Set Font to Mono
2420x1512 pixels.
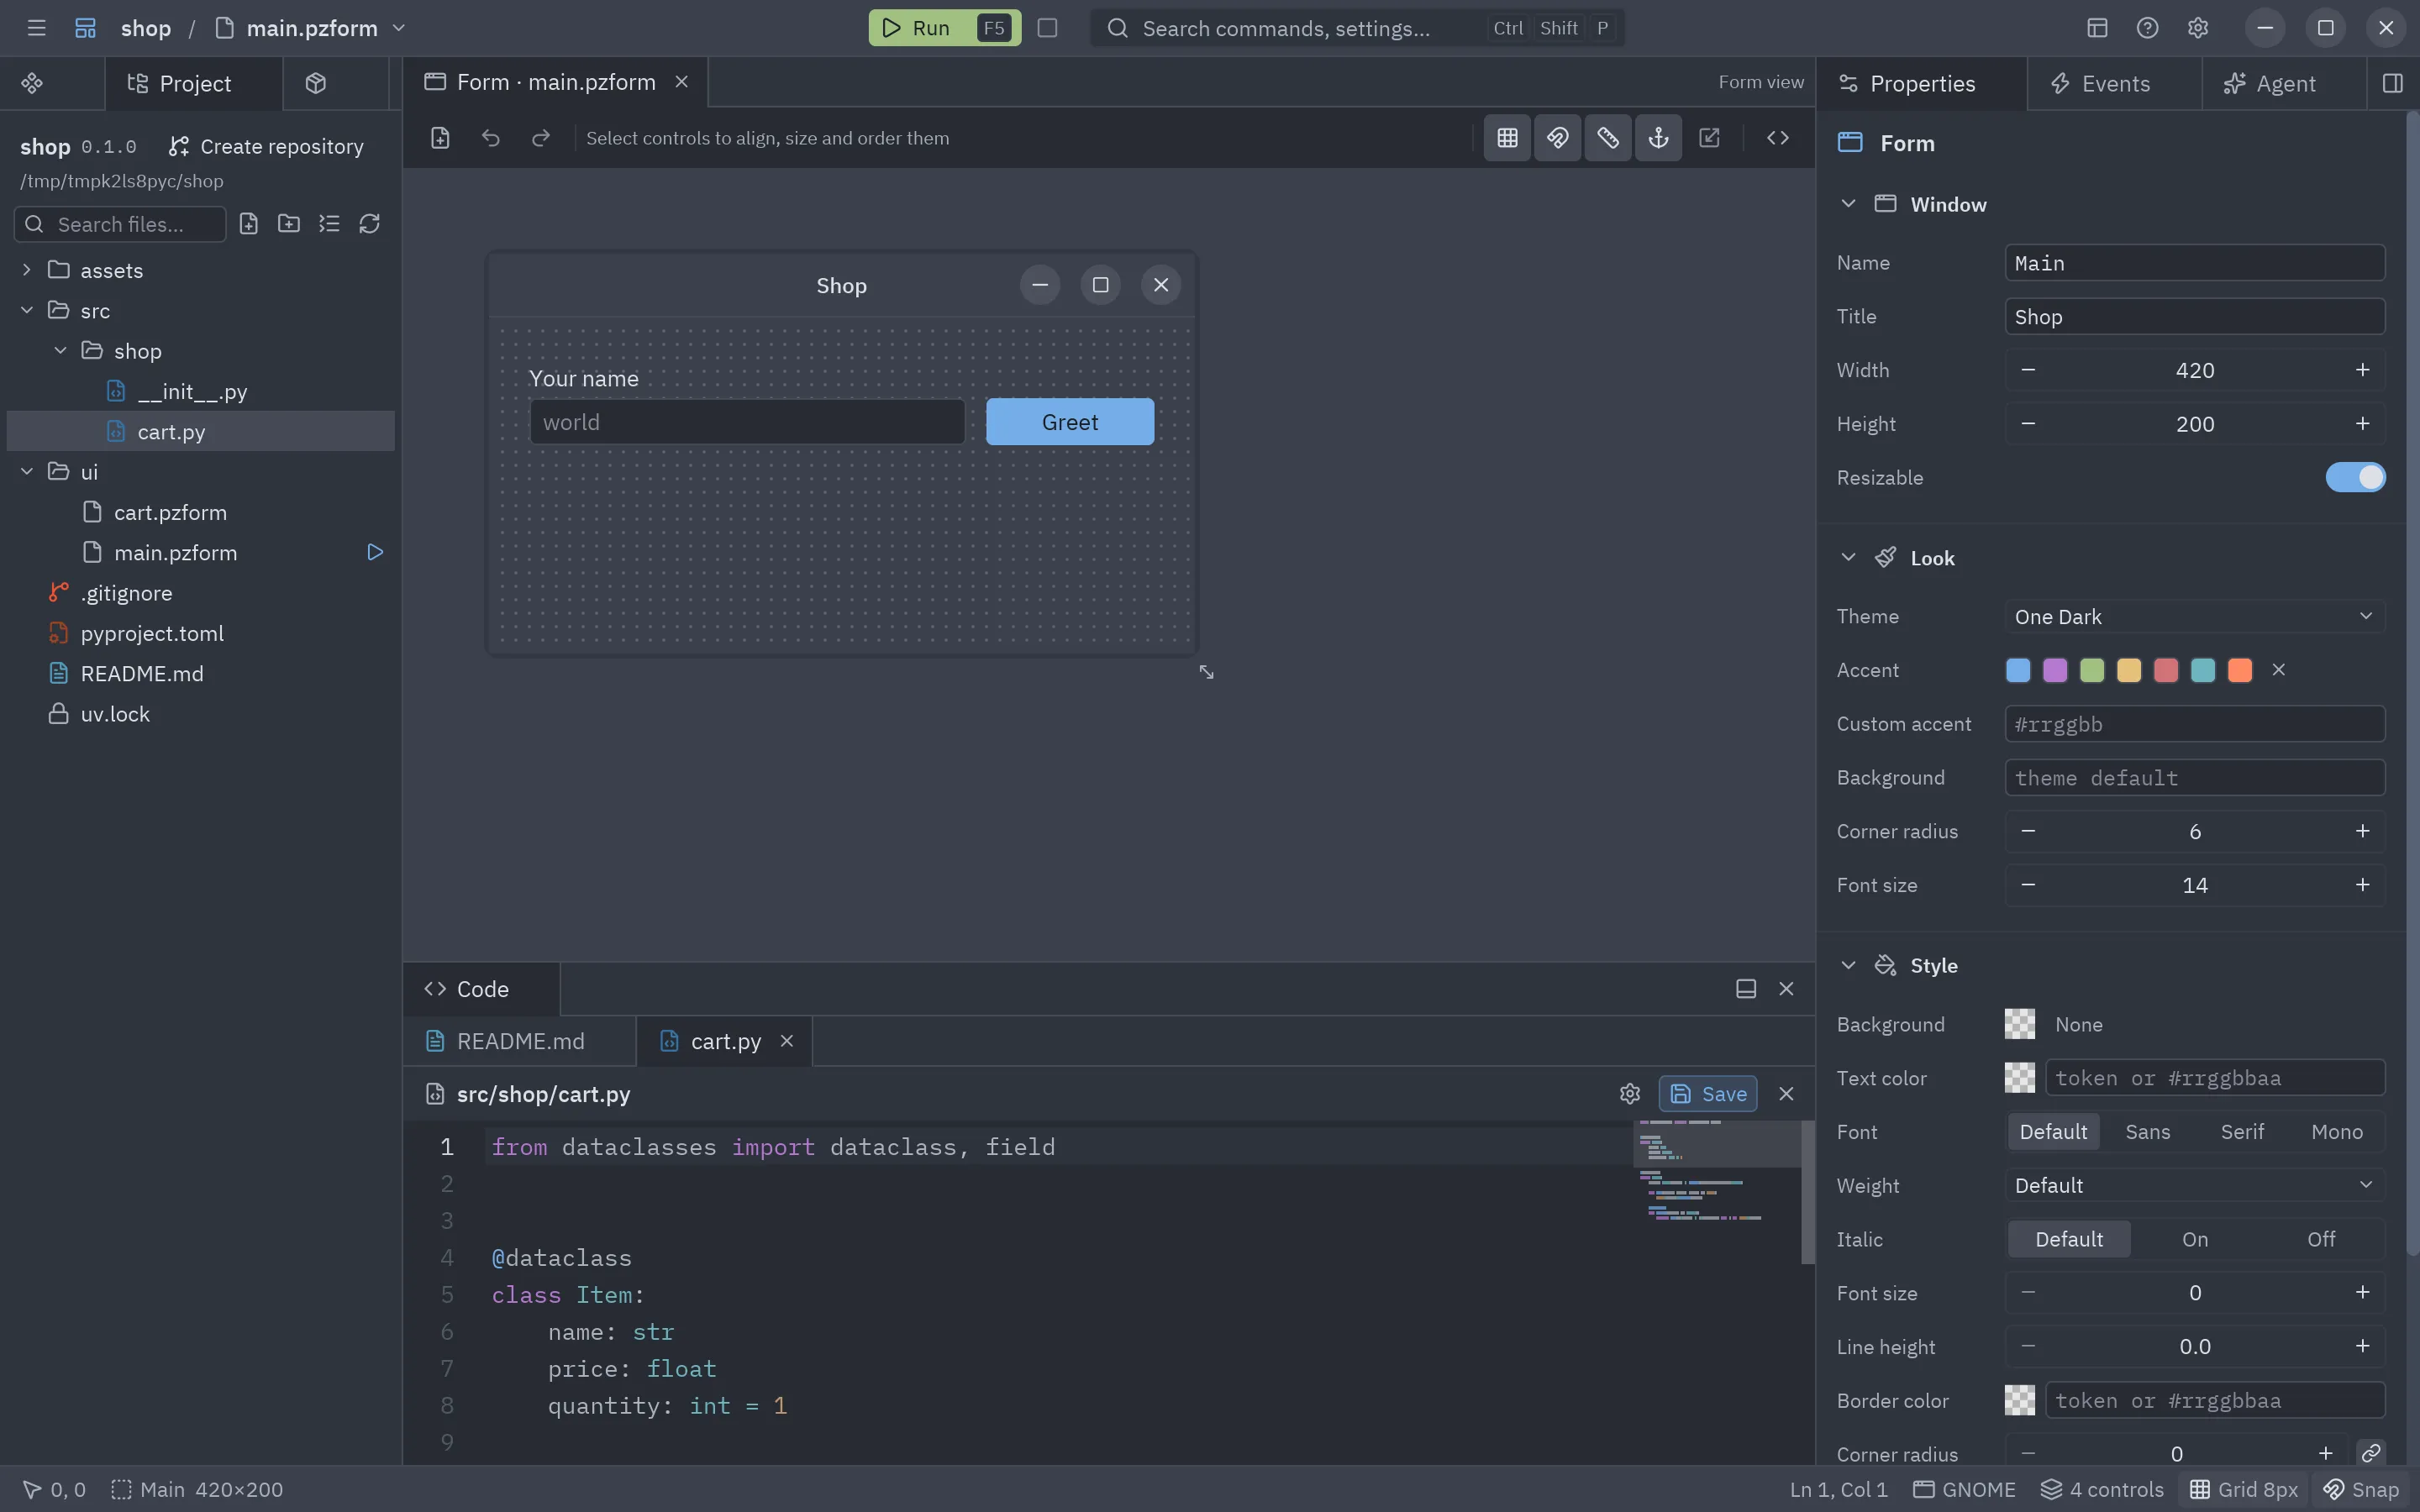[x=2337, y=1131]
